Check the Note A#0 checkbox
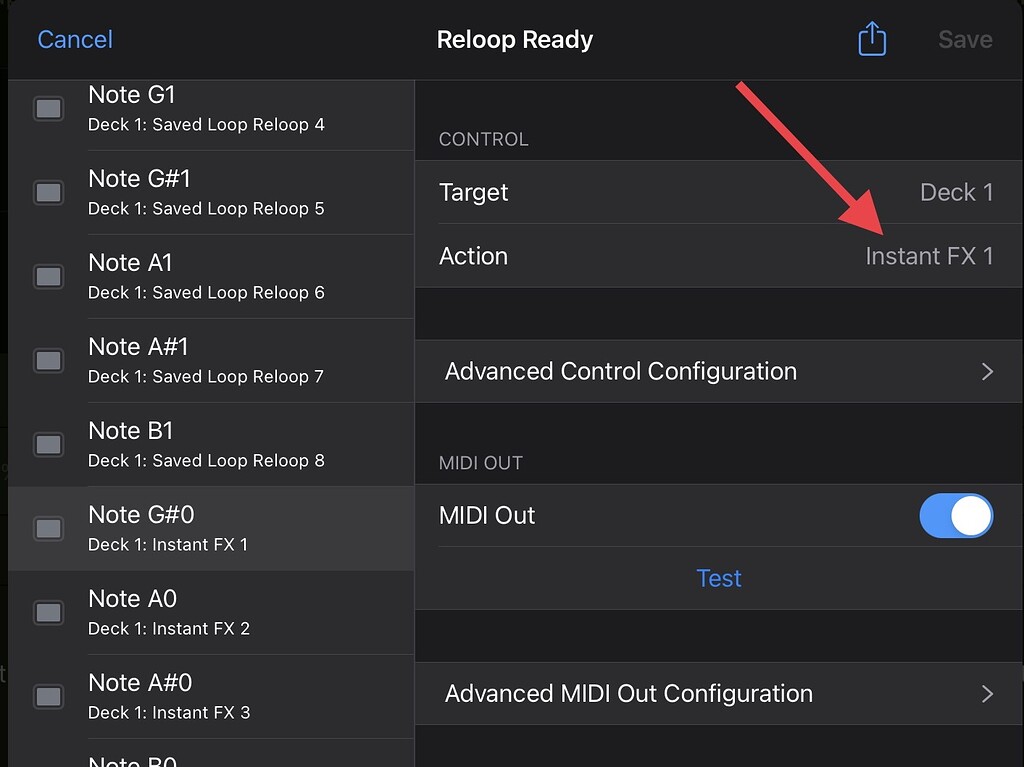1024x767 pixels. point(49,696)
